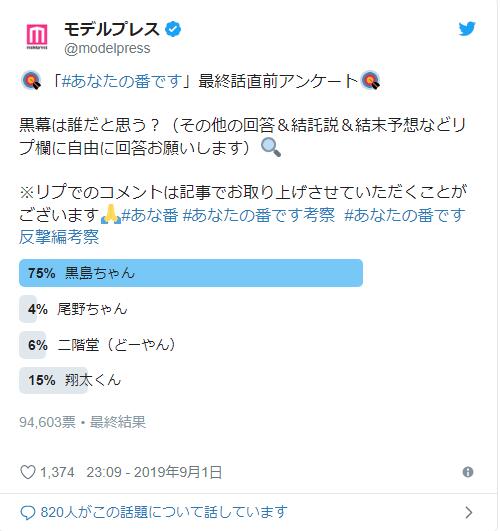
Task: Click the Twitter bird logo
Action: (x=467, y=29)
